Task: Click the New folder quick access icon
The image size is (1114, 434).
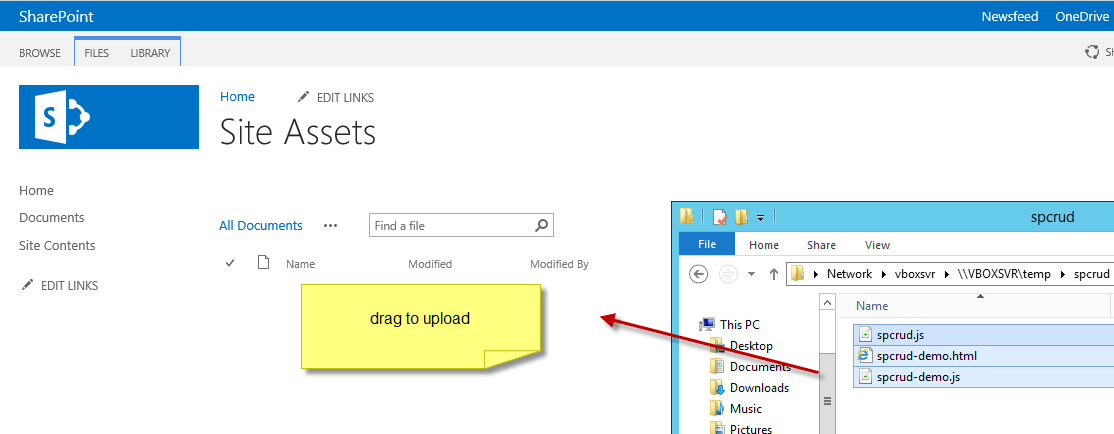Action: (741, 216)
